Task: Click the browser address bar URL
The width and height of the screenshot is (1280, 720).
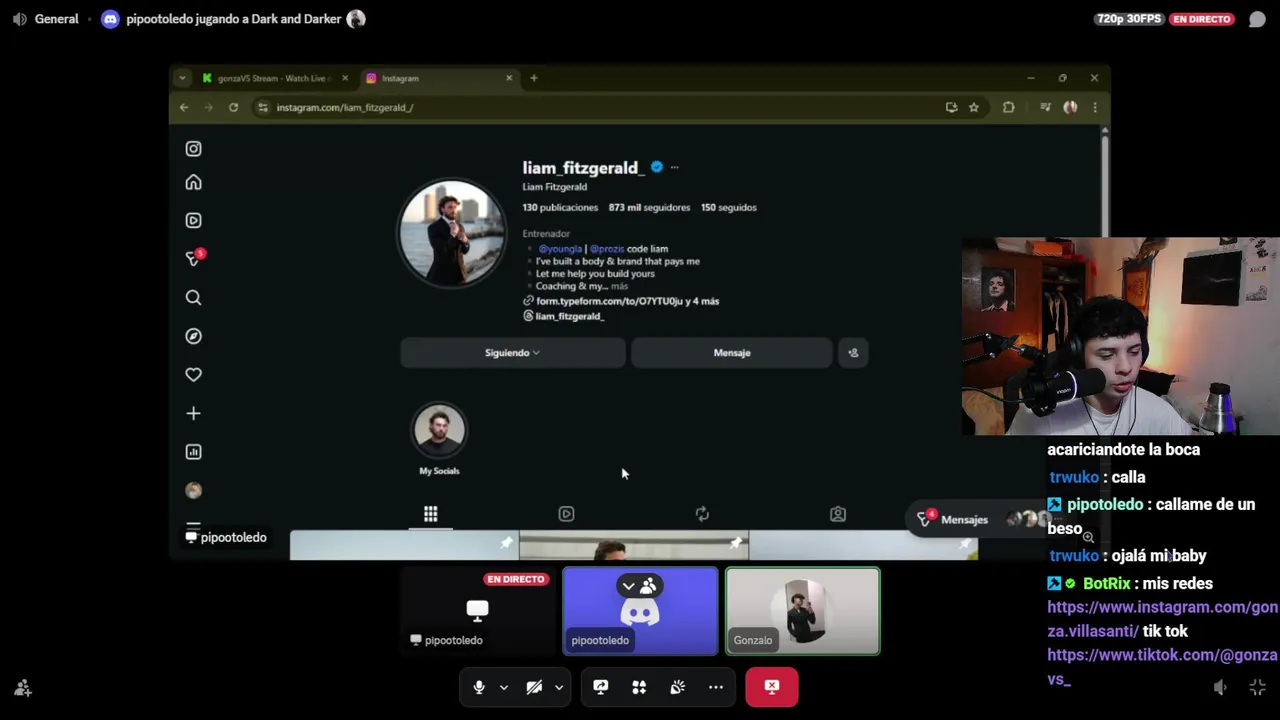Action: tap(344, 107)
